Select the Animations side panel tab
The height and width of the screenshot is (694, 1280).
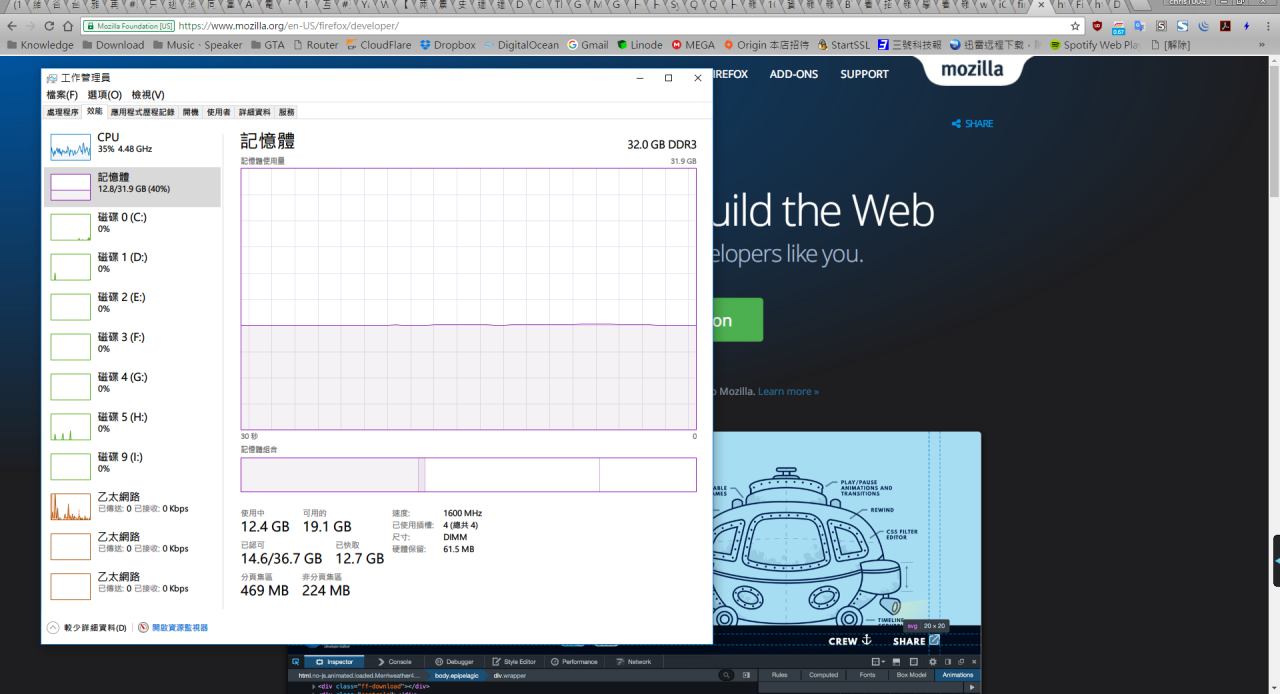coord(957,675)
